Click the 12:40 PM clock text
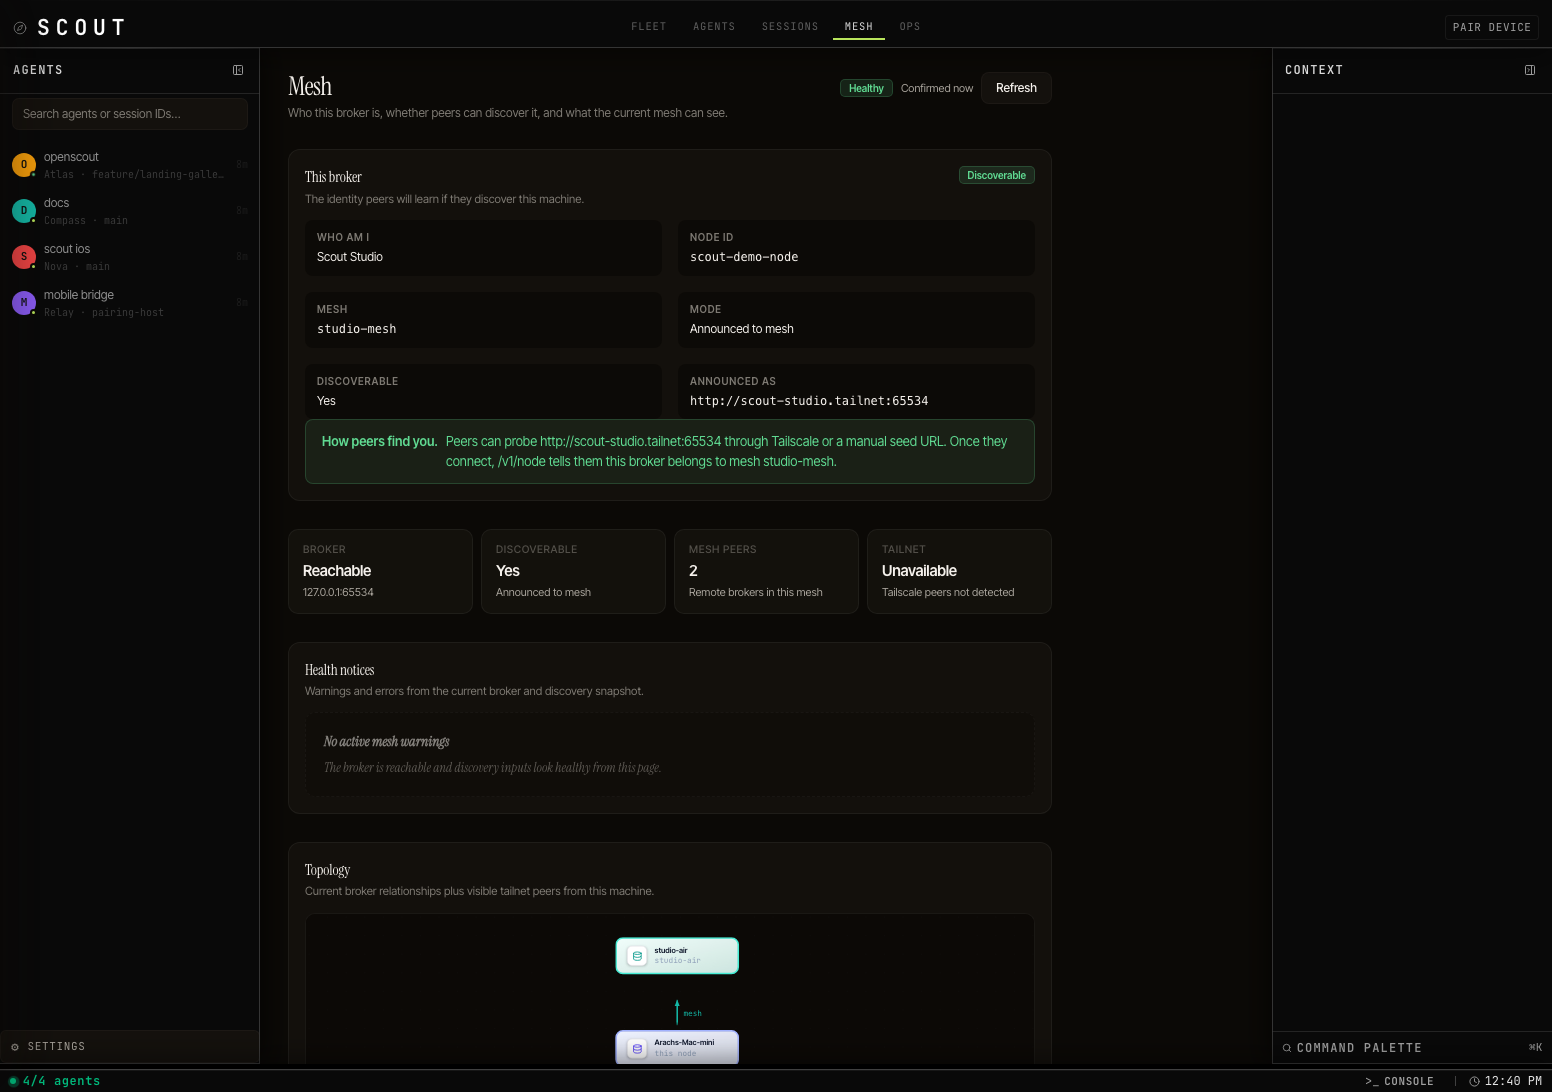The height and width of the screenshot is (1092, 1552). 1513,1081
